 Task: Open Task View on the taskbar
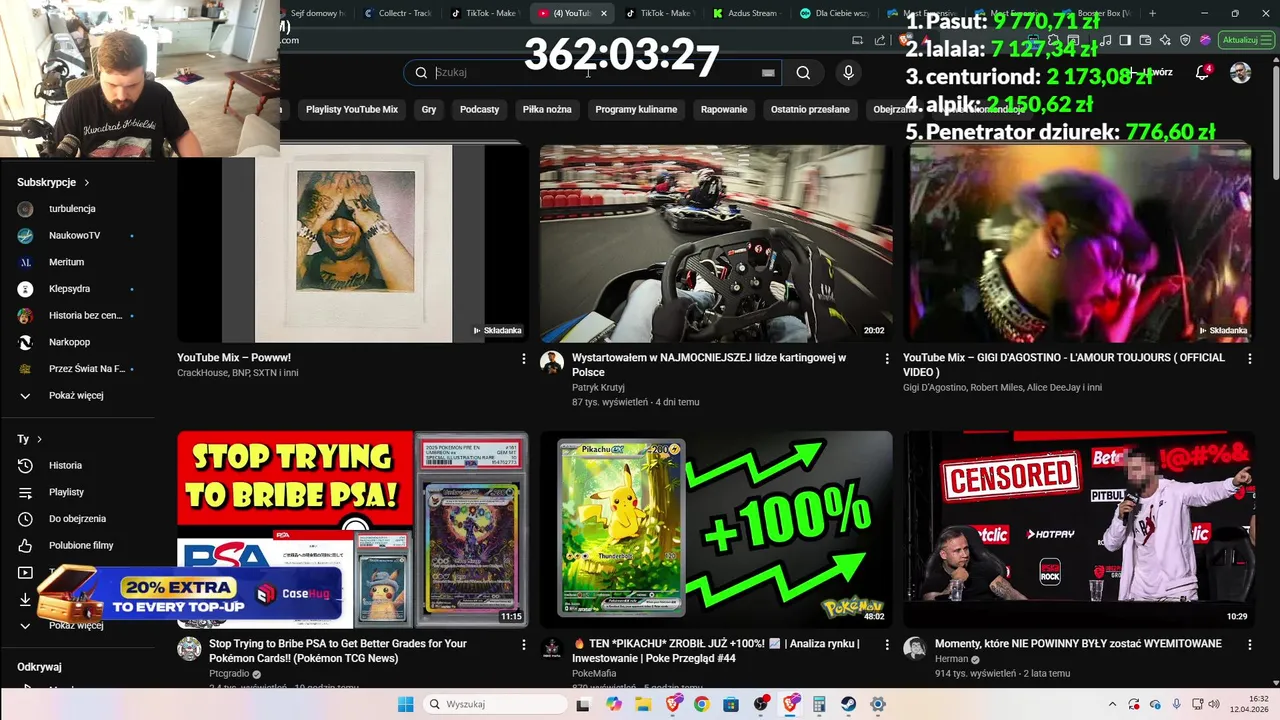point(583,704)
